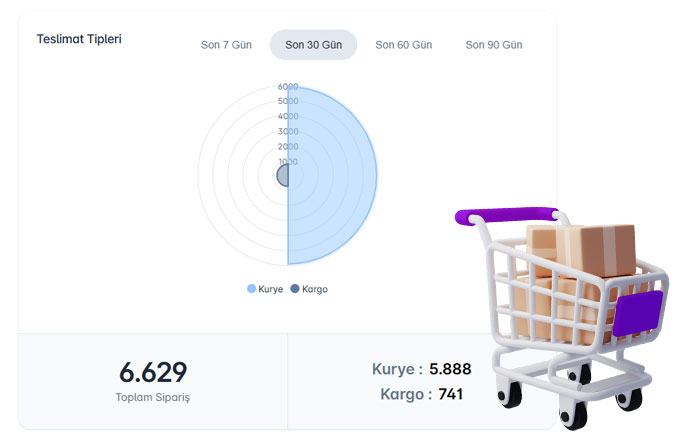Click the dark Kargo legend dot
Screen dimensions: 685x440
click(294, 289)
